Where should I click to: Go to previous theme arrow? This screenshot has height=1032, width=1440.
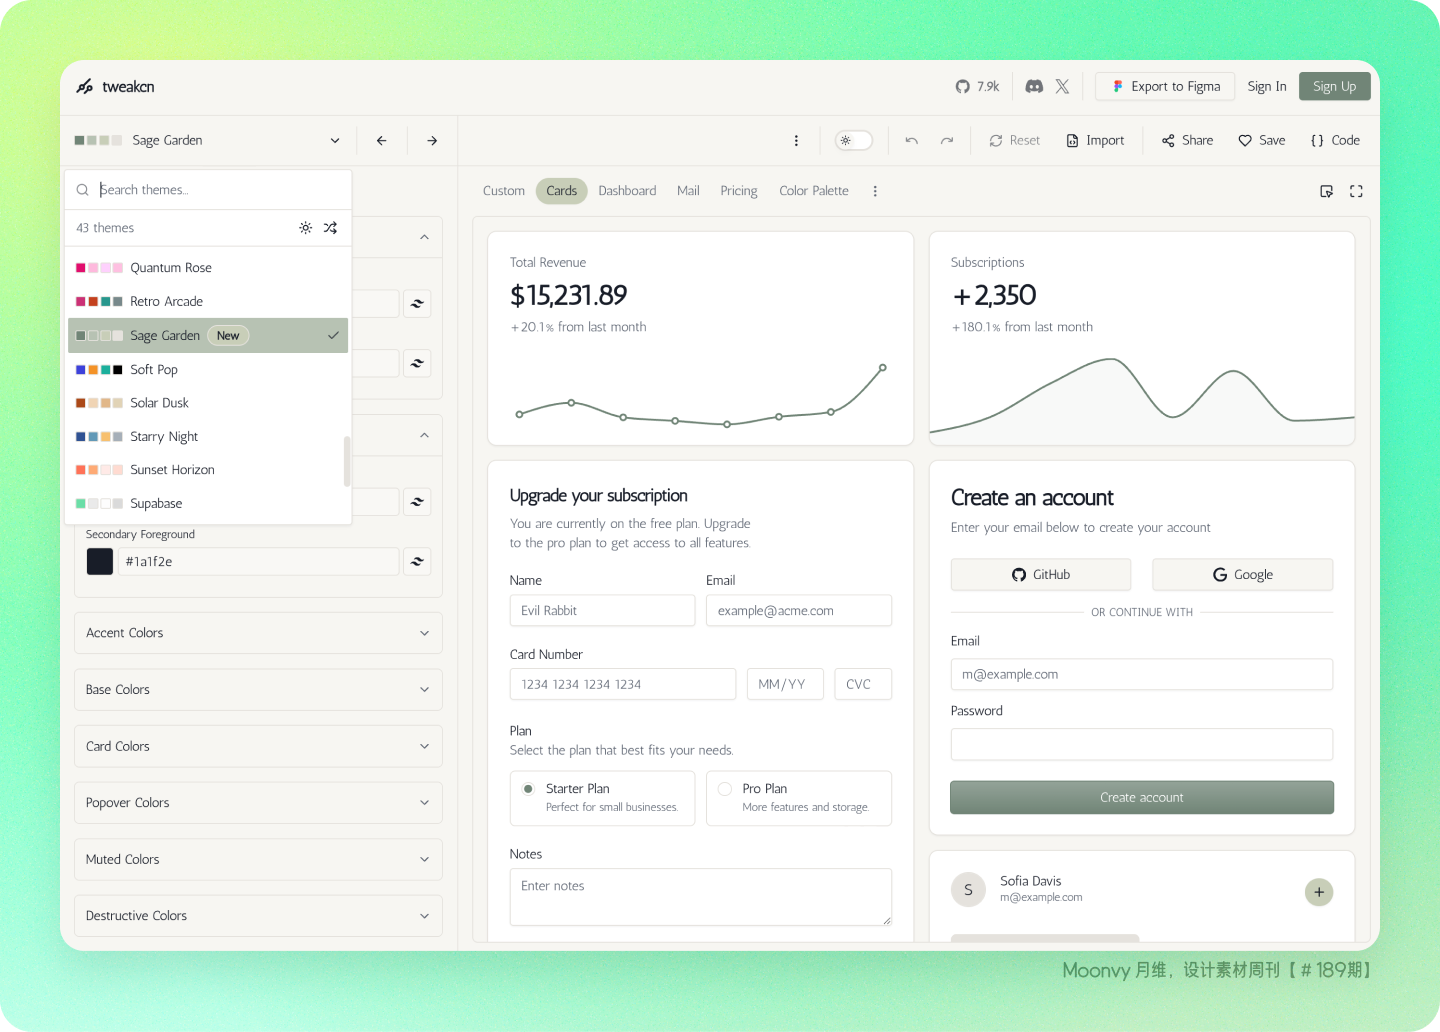pos(382,141)
